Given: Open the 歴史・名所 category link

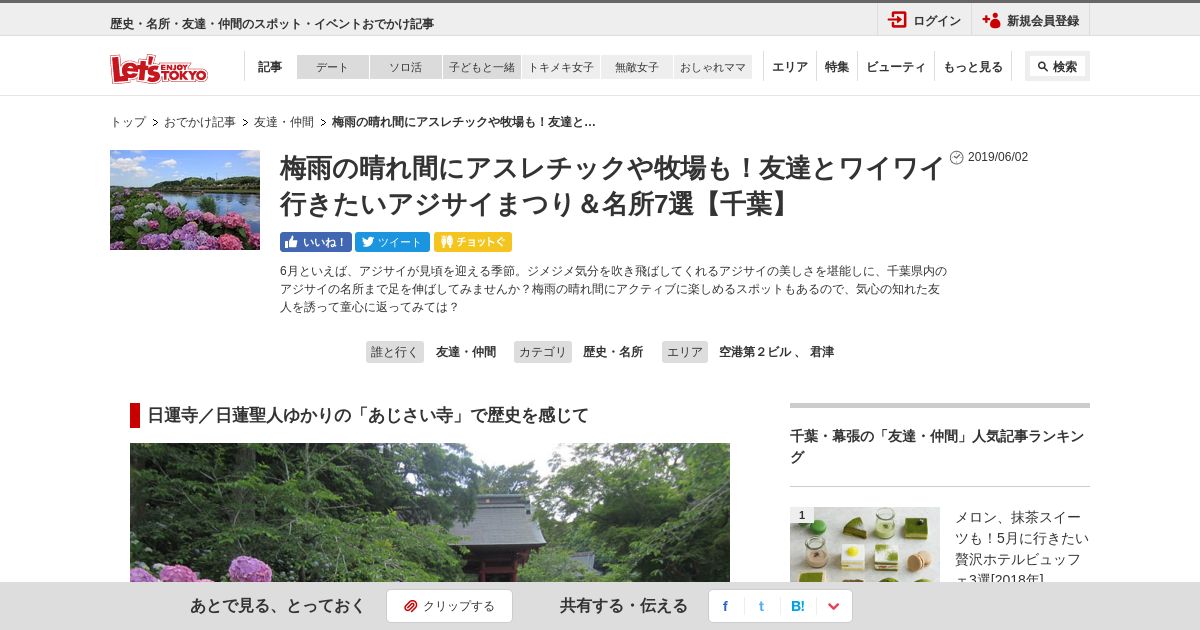Looking at the screenshot, I should (x=613, y=352).
